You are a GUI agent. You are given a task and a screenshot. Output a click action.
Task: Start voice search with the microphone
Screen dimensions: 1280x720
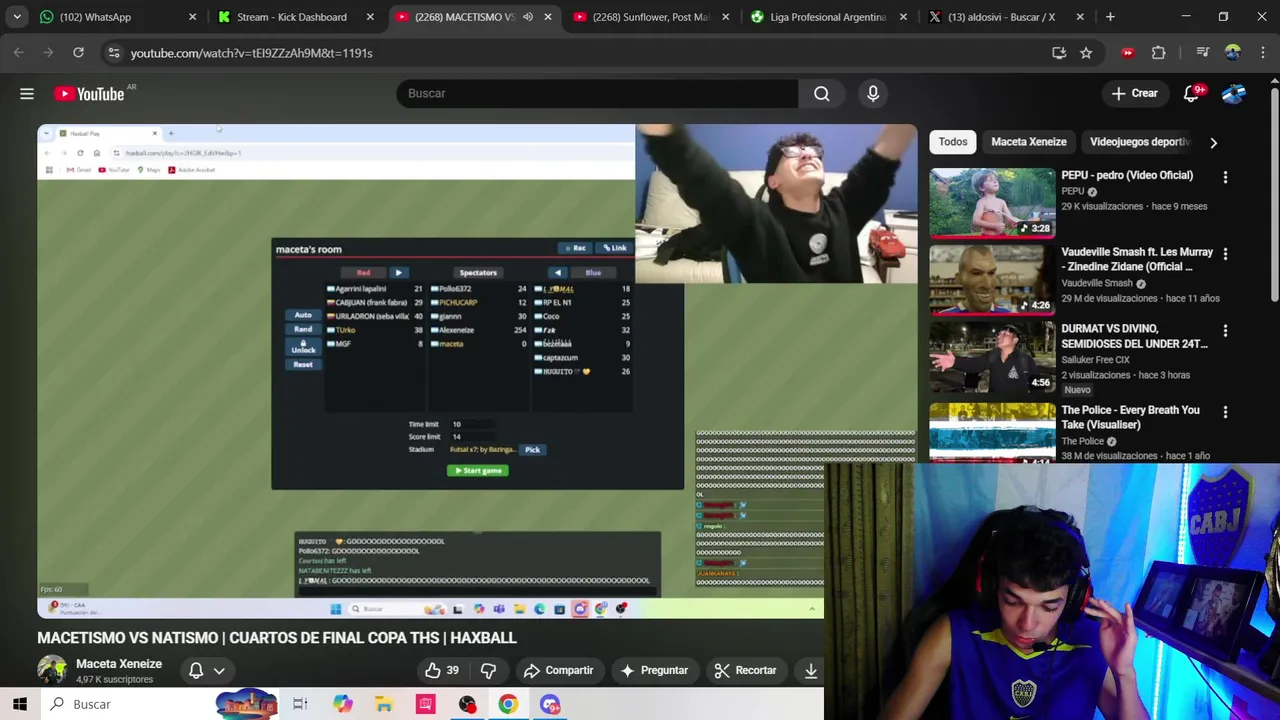[873, 93]
